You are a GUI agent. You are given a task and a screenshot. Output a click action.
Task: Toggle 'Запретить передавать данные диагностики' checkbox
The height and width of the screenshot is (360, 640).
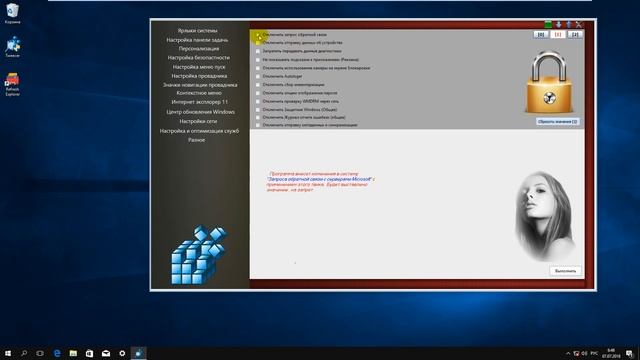point(258,51)
